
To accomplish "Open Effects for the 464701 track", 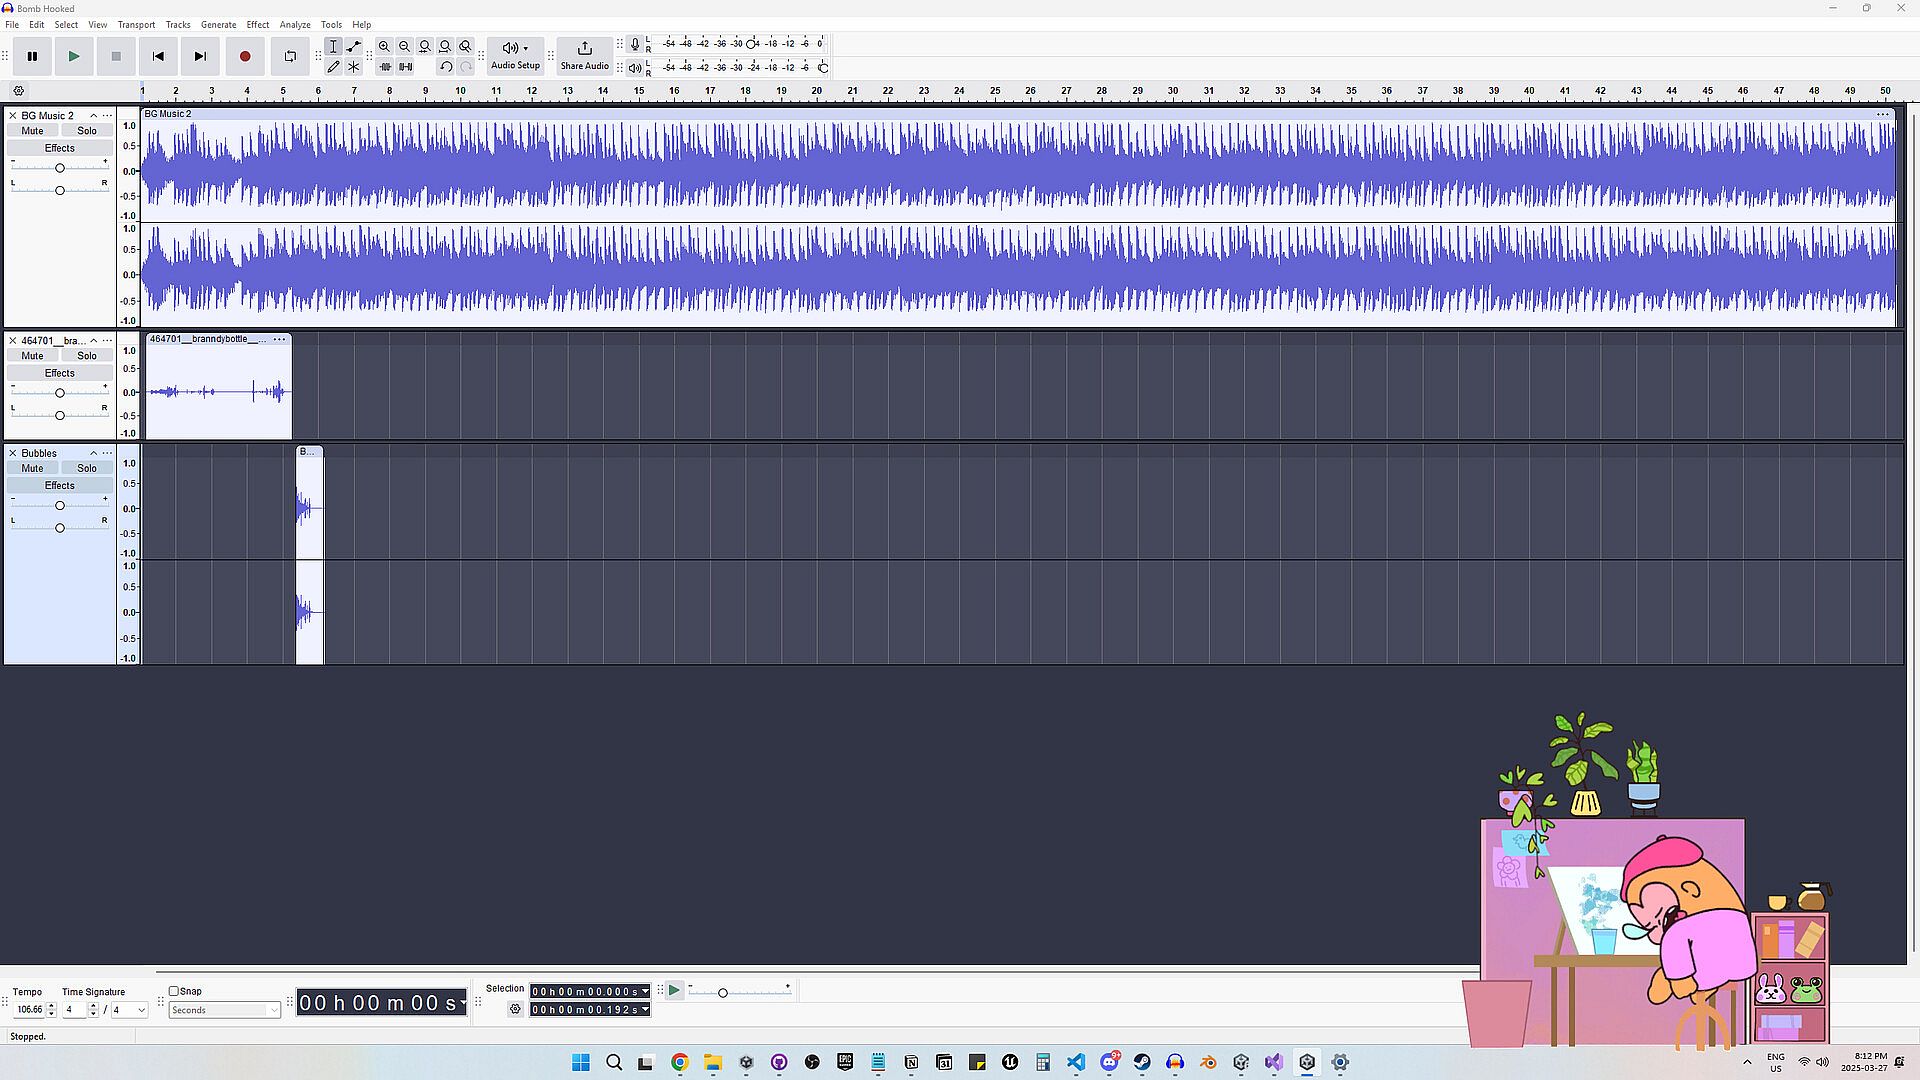I will point(59,373).
